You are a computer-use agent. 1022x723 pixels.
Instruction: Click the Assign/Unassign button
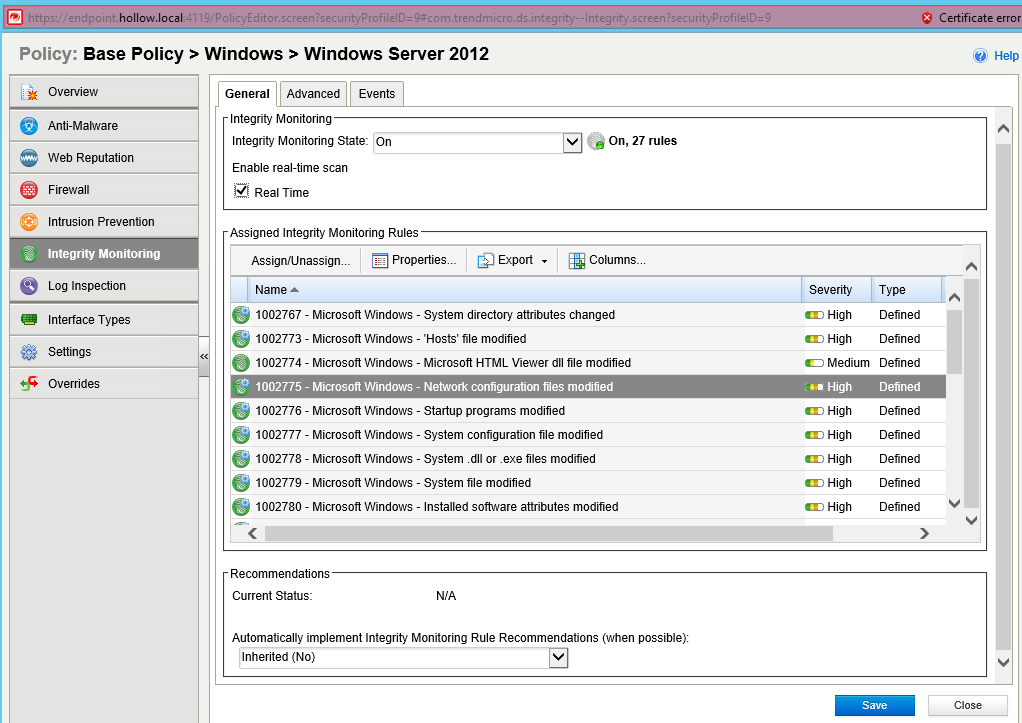(x=300, y=261)
